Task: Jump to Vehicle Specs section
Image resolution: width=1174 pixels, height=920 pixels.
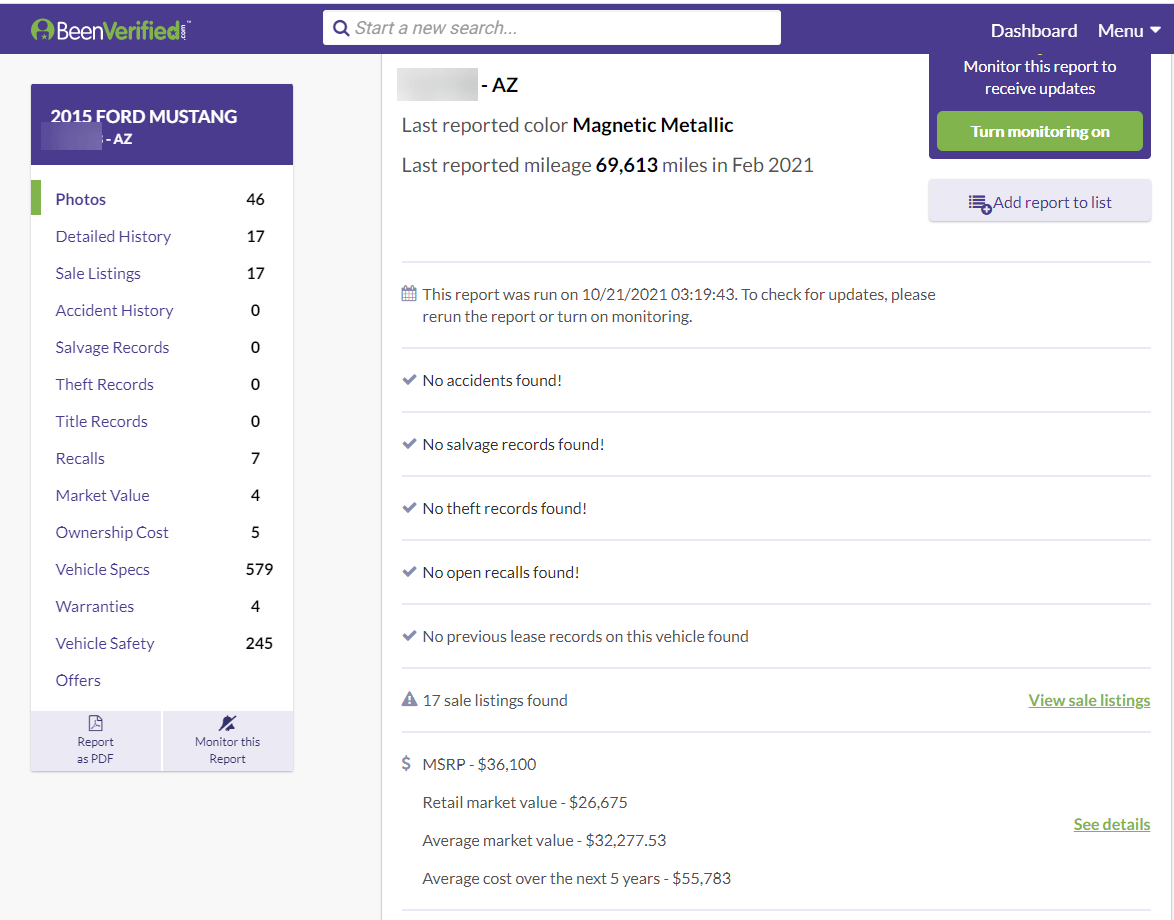Action: click(102, 569)
